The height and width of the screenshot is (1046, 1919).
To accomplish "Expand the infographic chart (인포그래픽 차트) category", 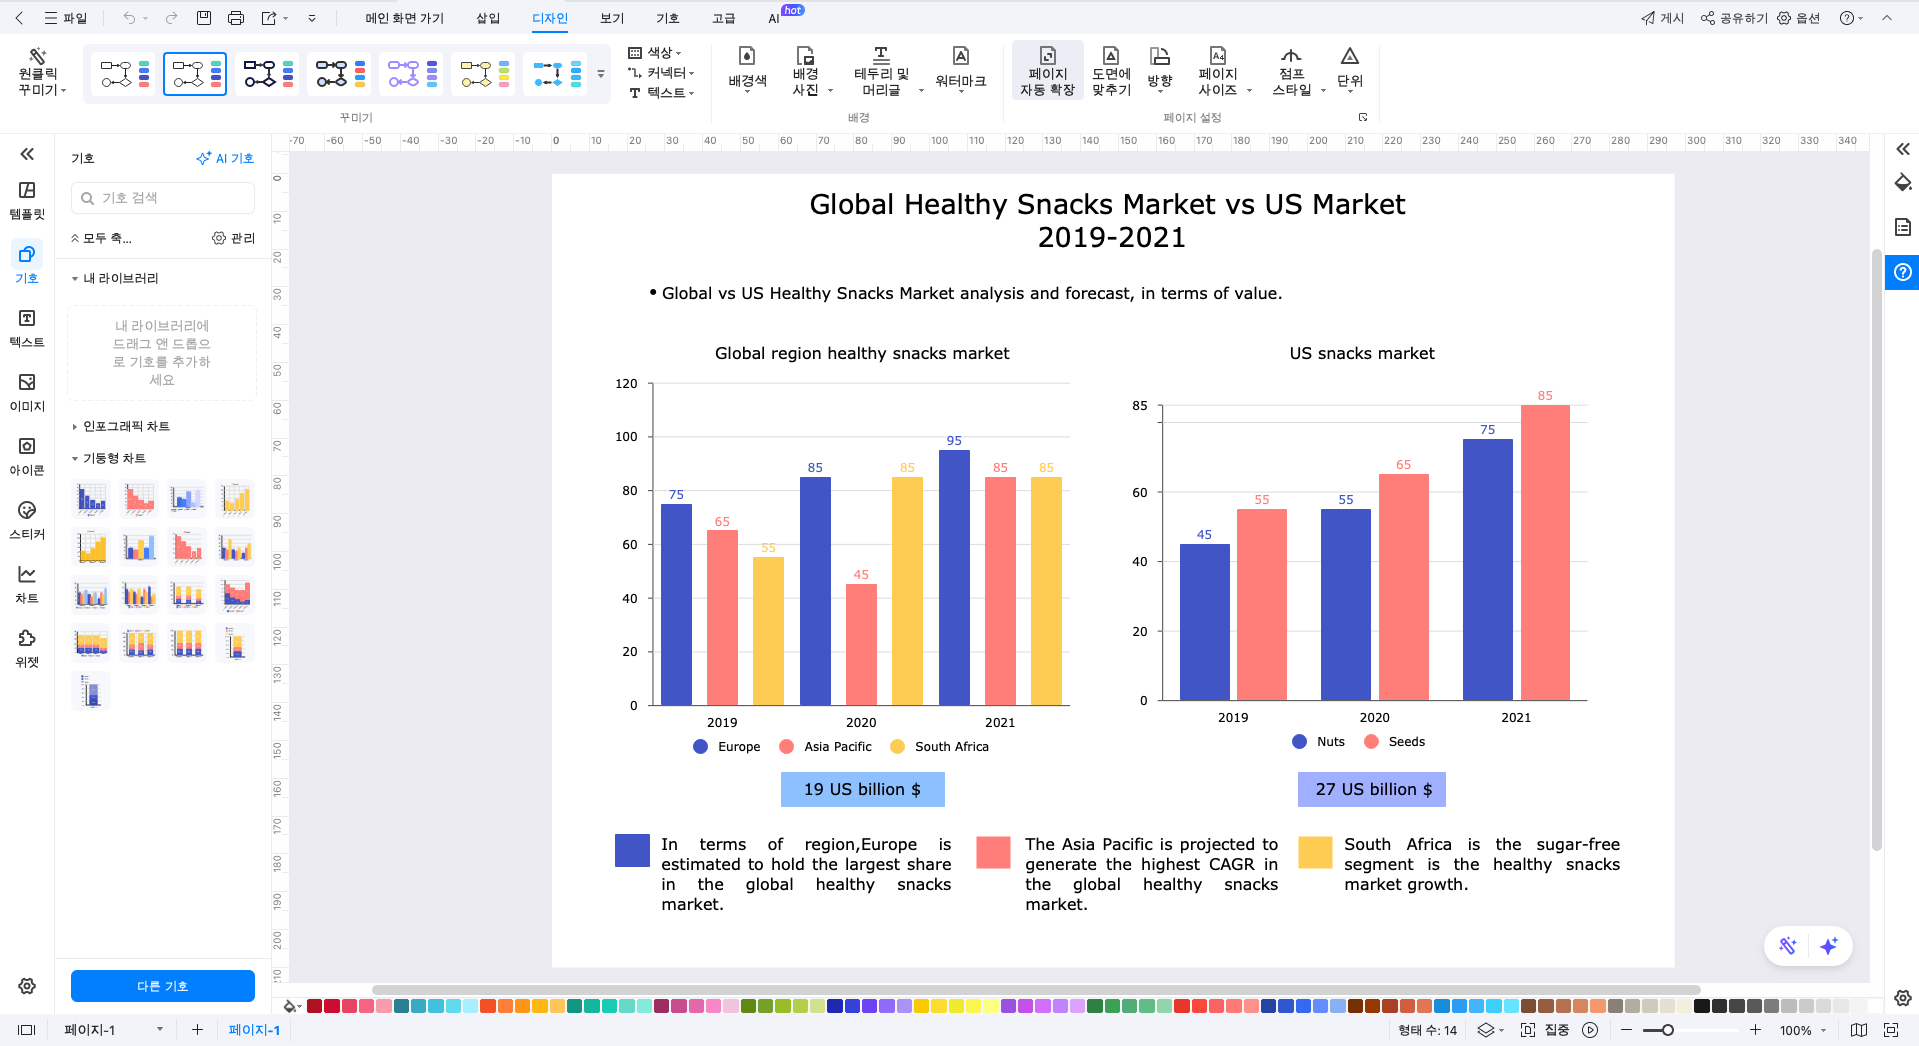I will (126, 426).
